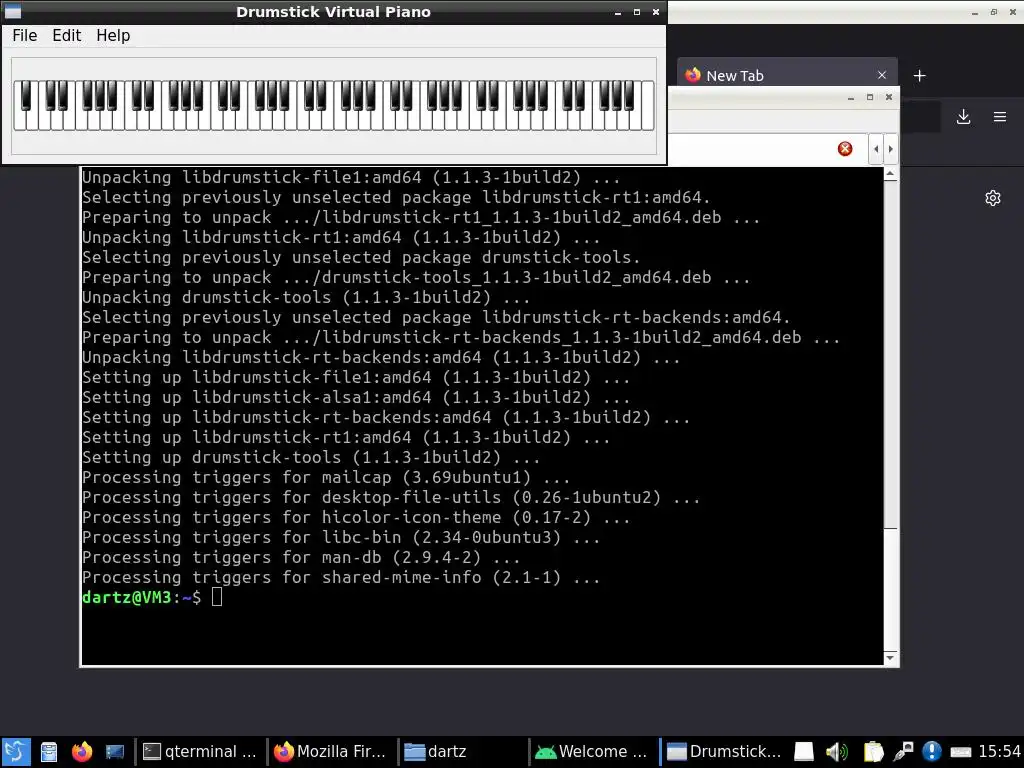Click the "Setting up drumstick-tools" terminal line
The width and height of the screenshot is (1024, 768).
(311, 457)
